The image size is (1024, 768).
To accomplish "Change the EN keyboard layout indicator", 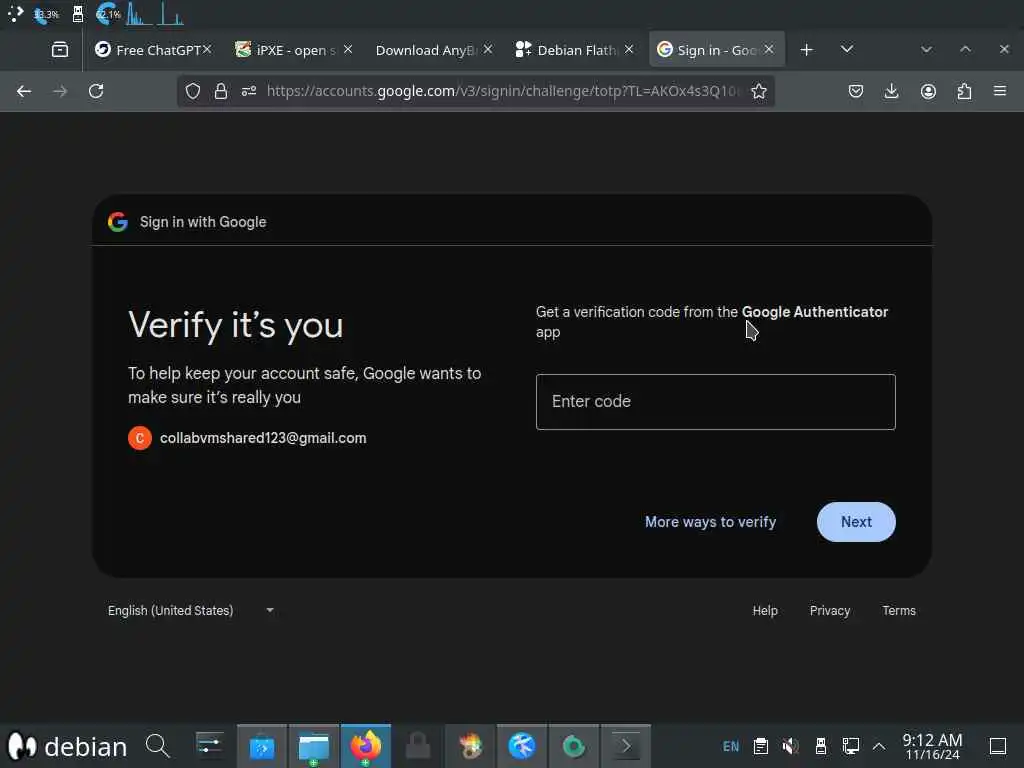I will click(731, 746).
